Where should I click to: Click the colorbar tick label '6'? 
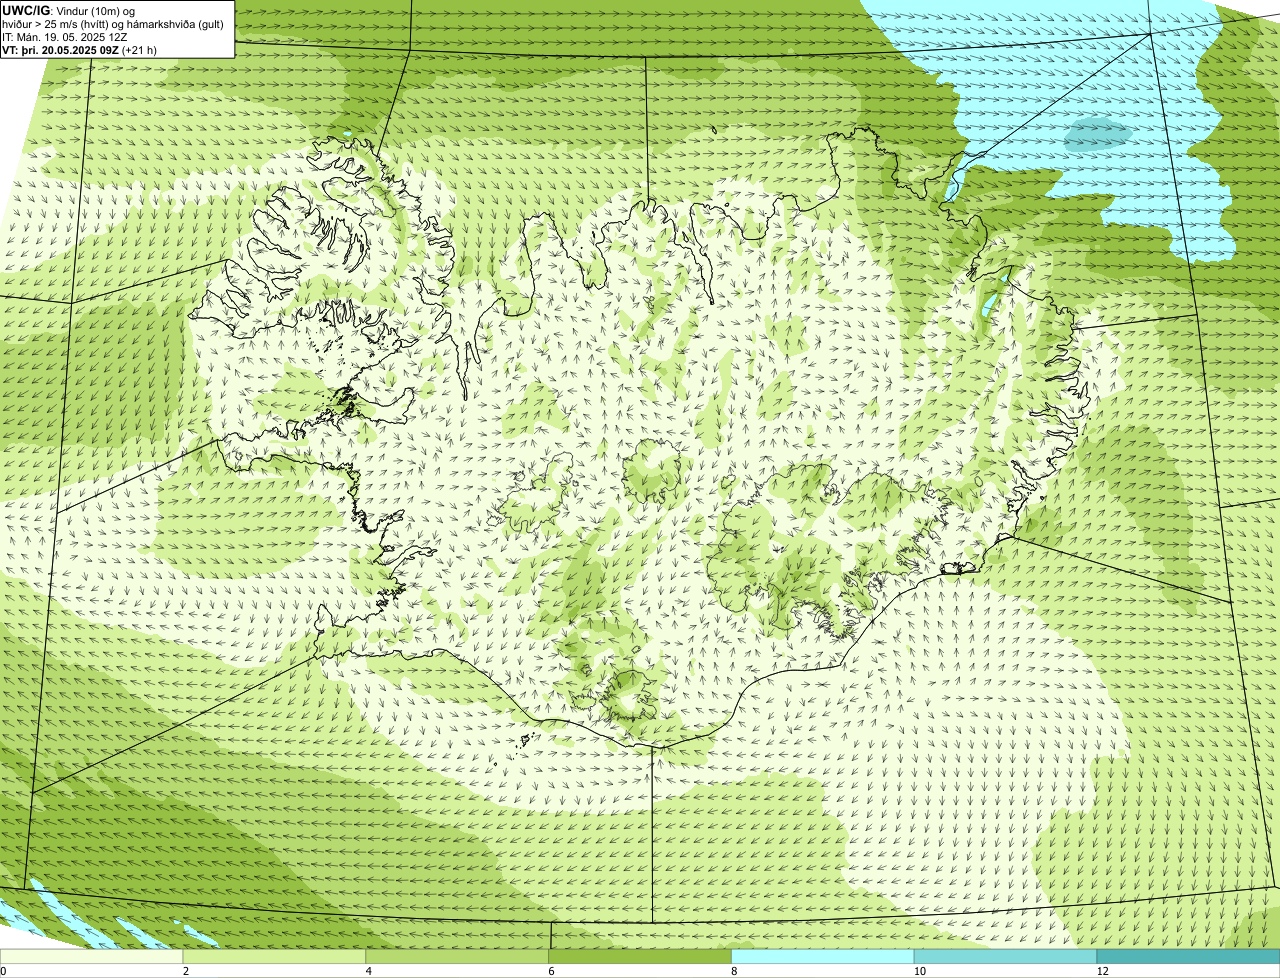pos(552,971)
